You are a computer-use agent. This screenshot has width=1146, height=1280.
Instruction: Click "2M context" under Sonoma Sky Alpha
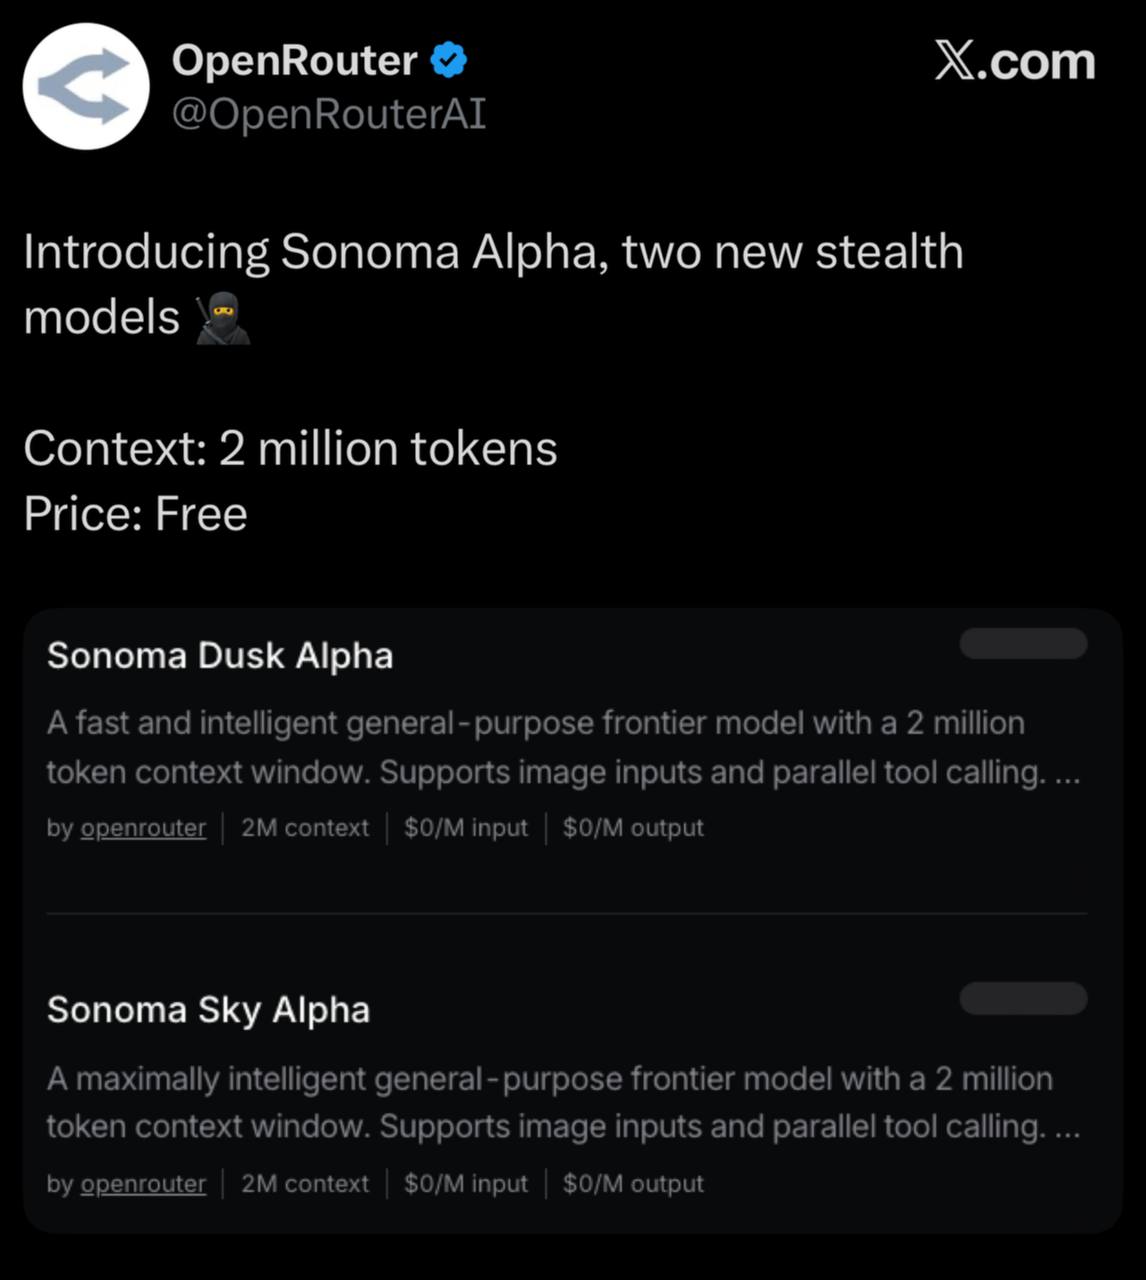(305, 1184)
